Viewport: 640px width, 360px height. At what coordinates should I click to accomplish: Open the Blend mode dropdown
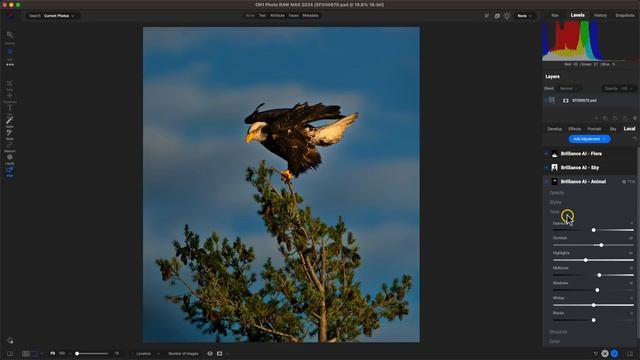(569, 89)
